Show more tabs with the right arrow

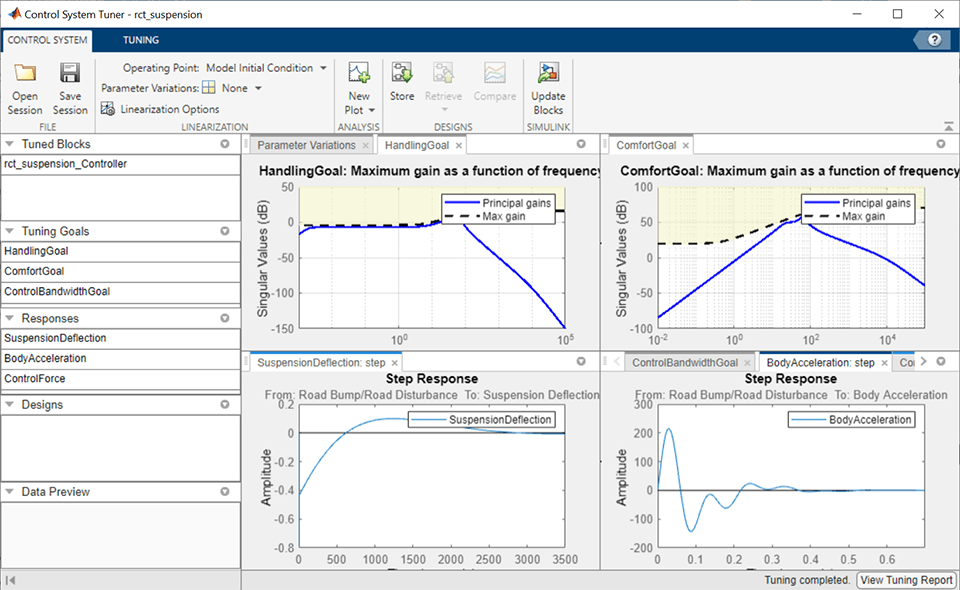pyautogui.click(x=924, y=362)
